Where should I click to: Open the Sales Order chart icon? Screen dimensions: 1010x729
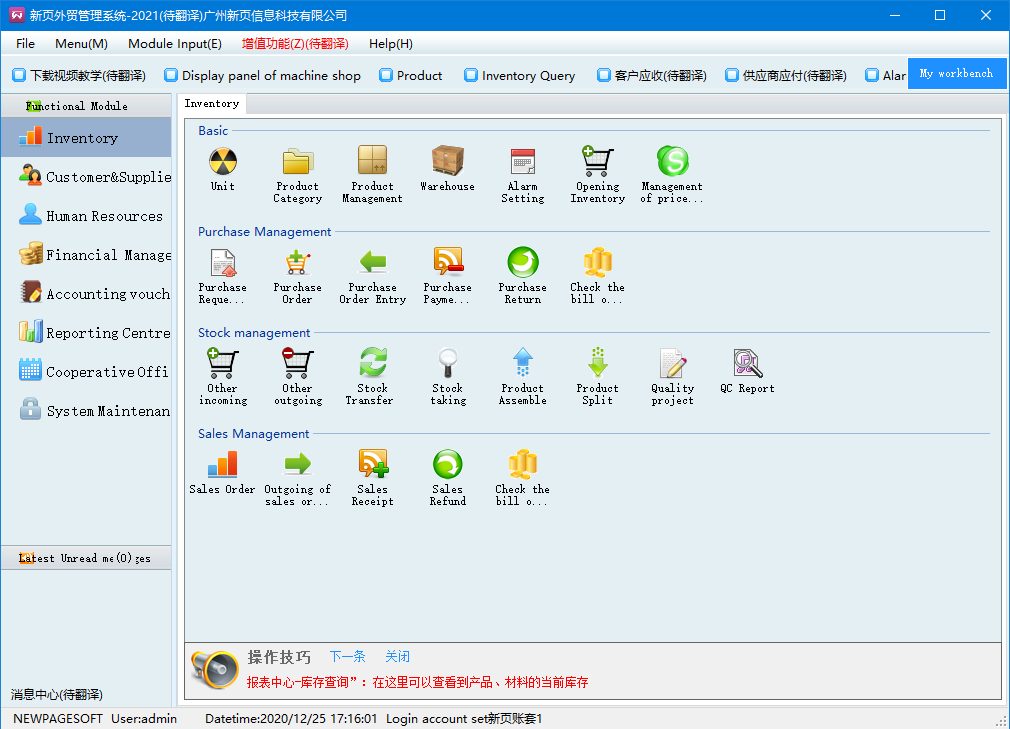click(222, 465)
